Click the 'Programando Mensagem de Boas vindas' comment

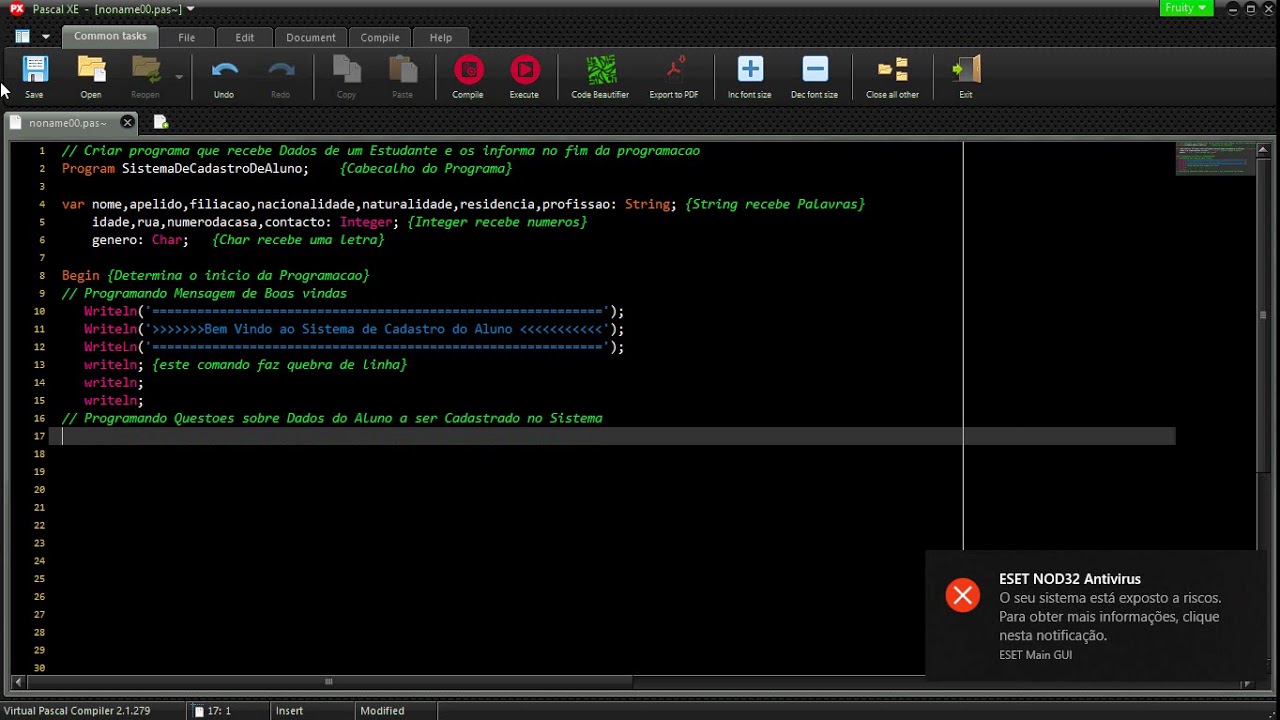[x=204, y=293]
